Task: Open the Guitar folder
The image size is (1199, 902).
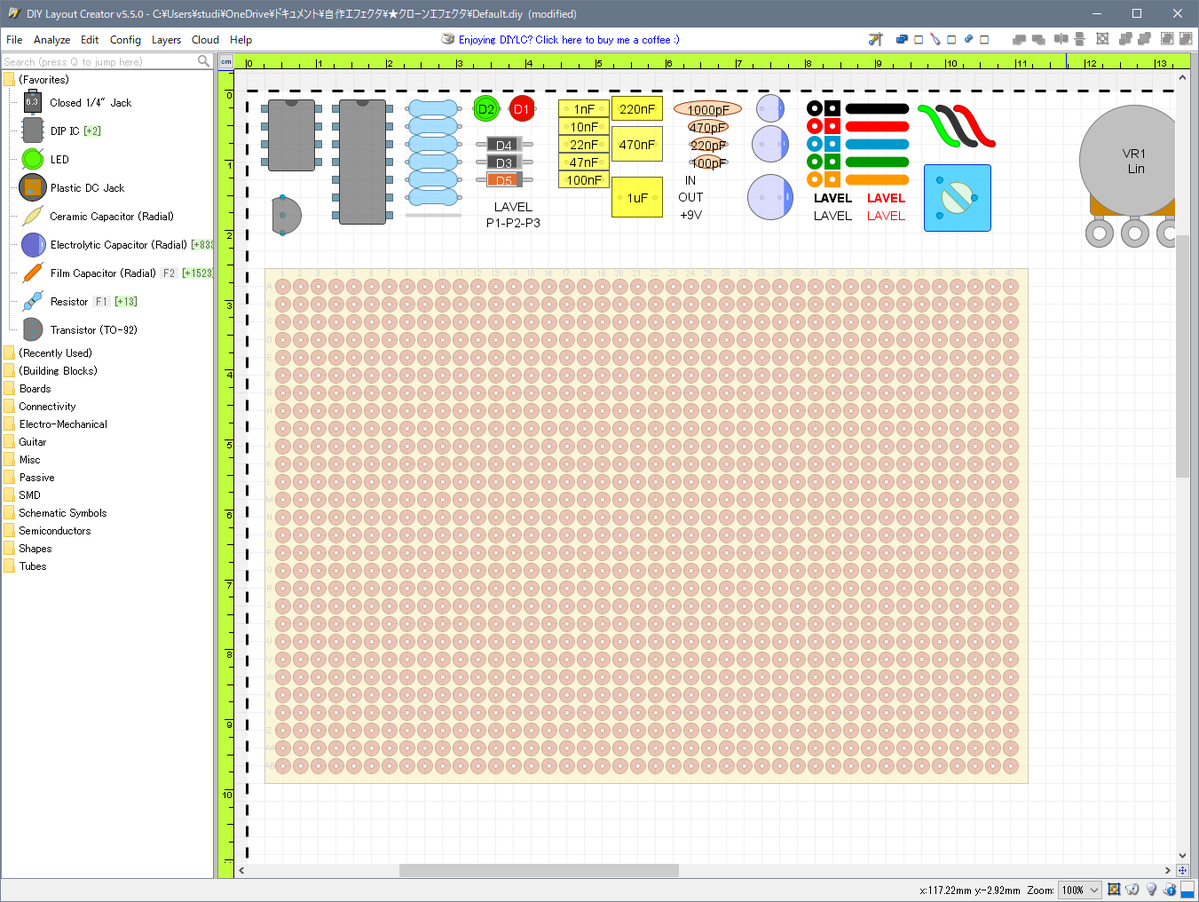Action: (25, 442)
